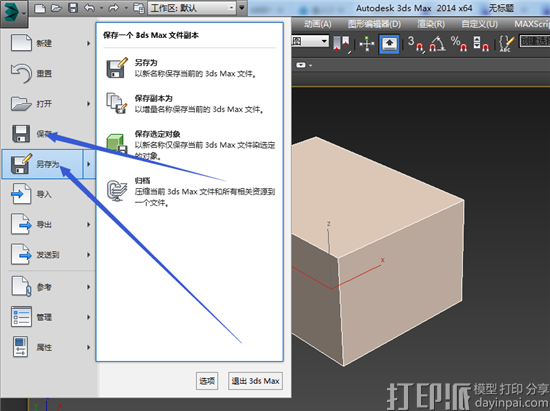This screenshot has height=411, width=550.
Task: Click the Undo arrow in title bar
Action: coord(89,8)
